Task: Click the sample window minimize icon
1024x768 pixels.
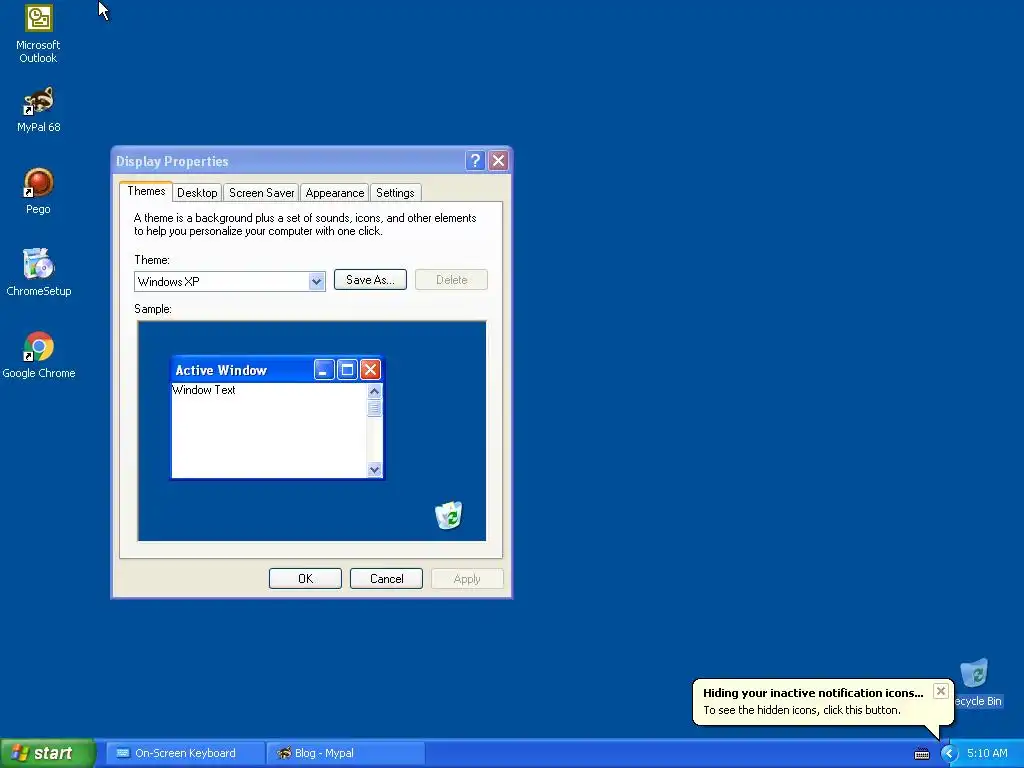Action: point(324,370)
